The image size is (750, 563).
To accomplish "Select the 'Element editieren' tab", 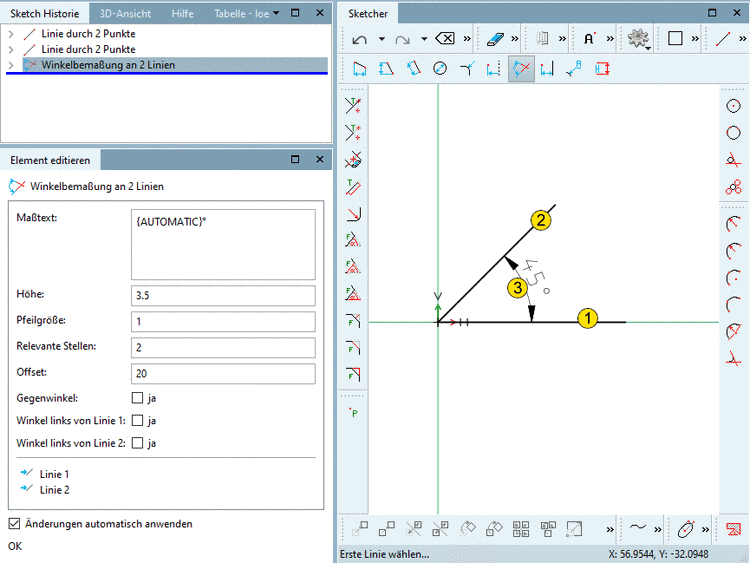I will pos(50,160).
